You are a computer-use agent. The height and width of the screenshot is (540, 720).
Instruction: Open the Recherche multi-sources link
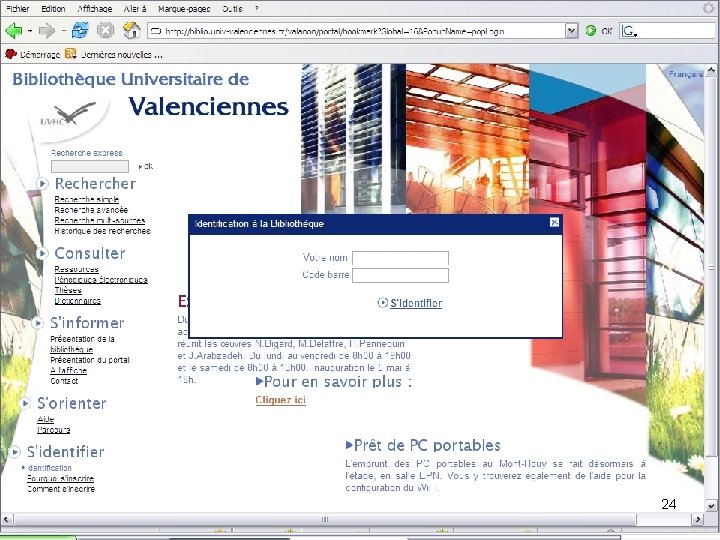pyautogui.click(x=100, y=220)
